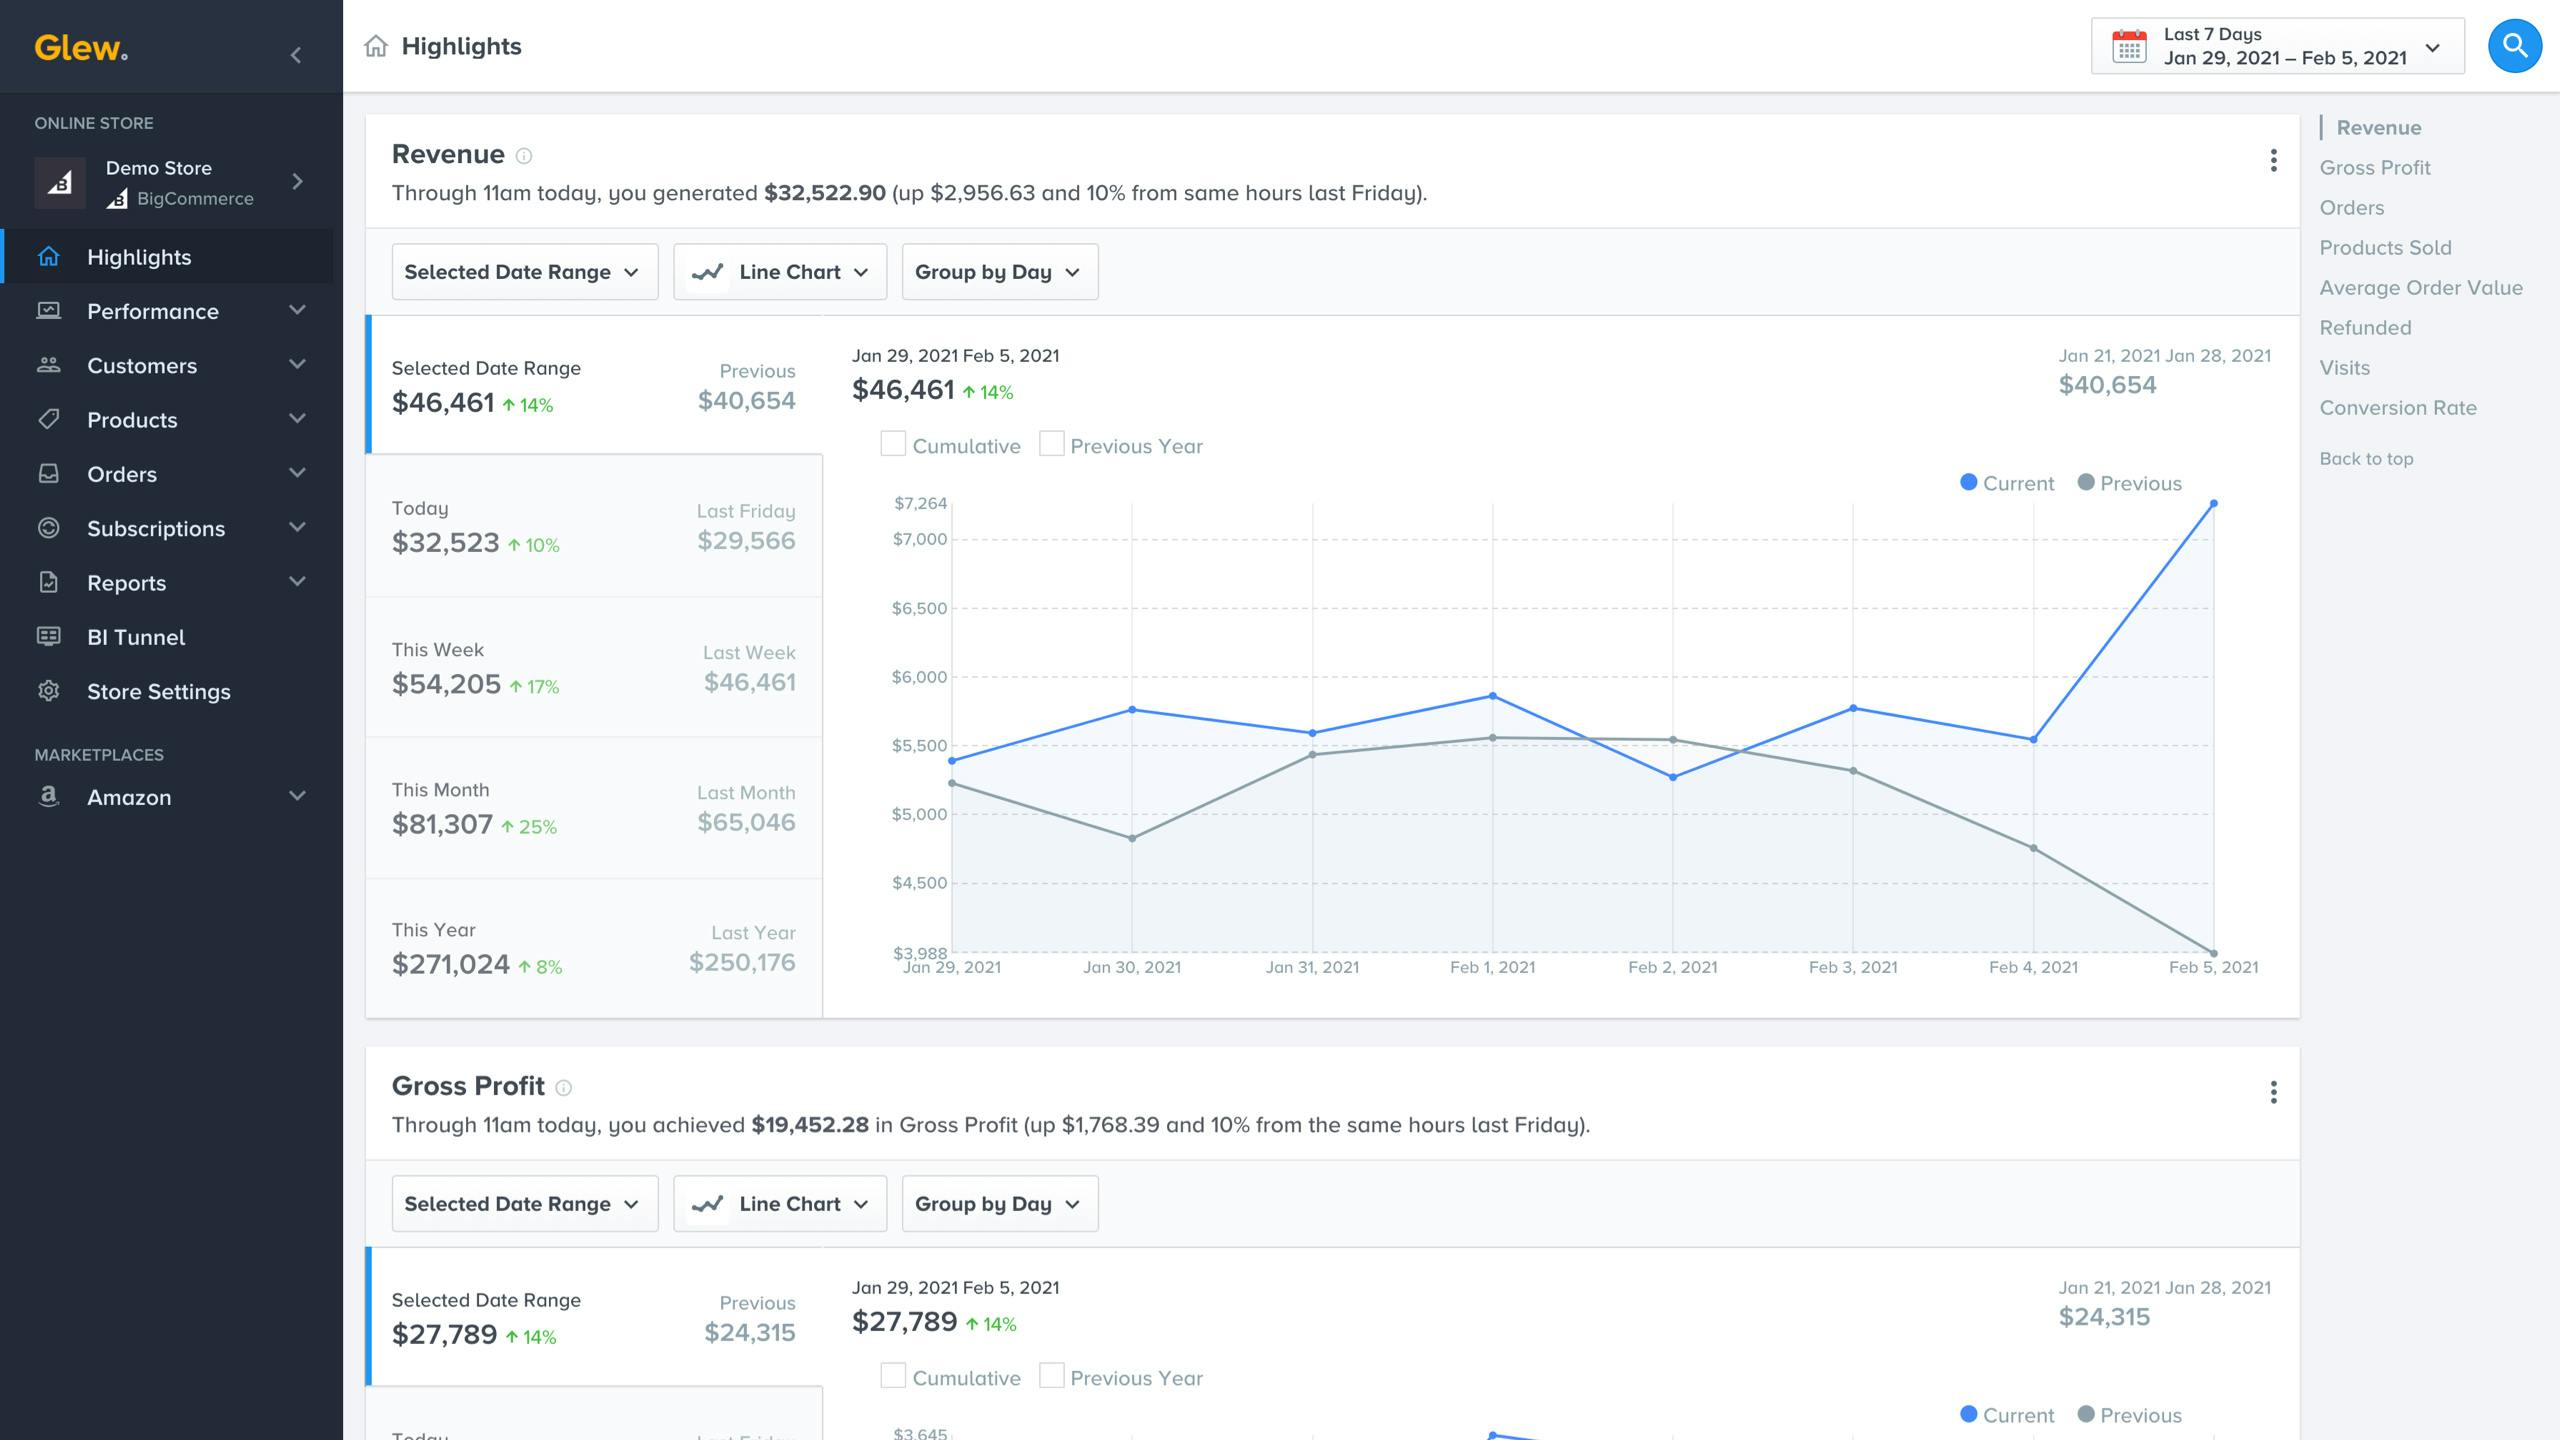Toggle Previous series in Gross Profit legend
Screen dimensions: 2560x1440
2129,1415
